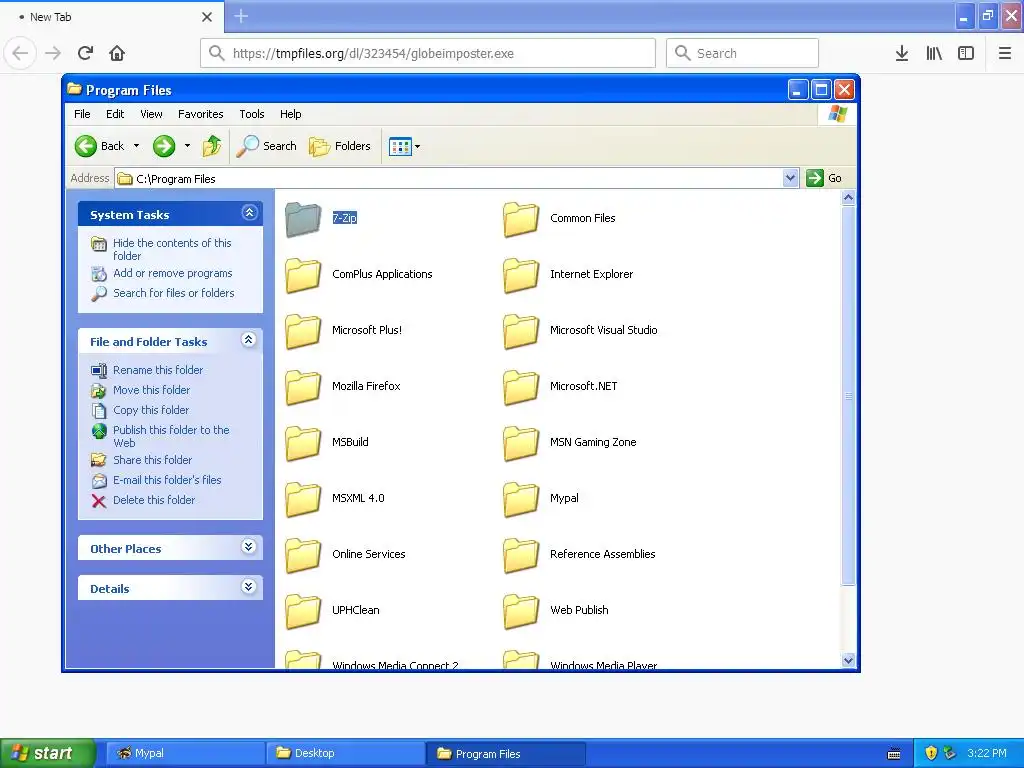Select the UPHClean folder icon
Viewport: 1024px width, 768px height.
(x=303, y=611)
